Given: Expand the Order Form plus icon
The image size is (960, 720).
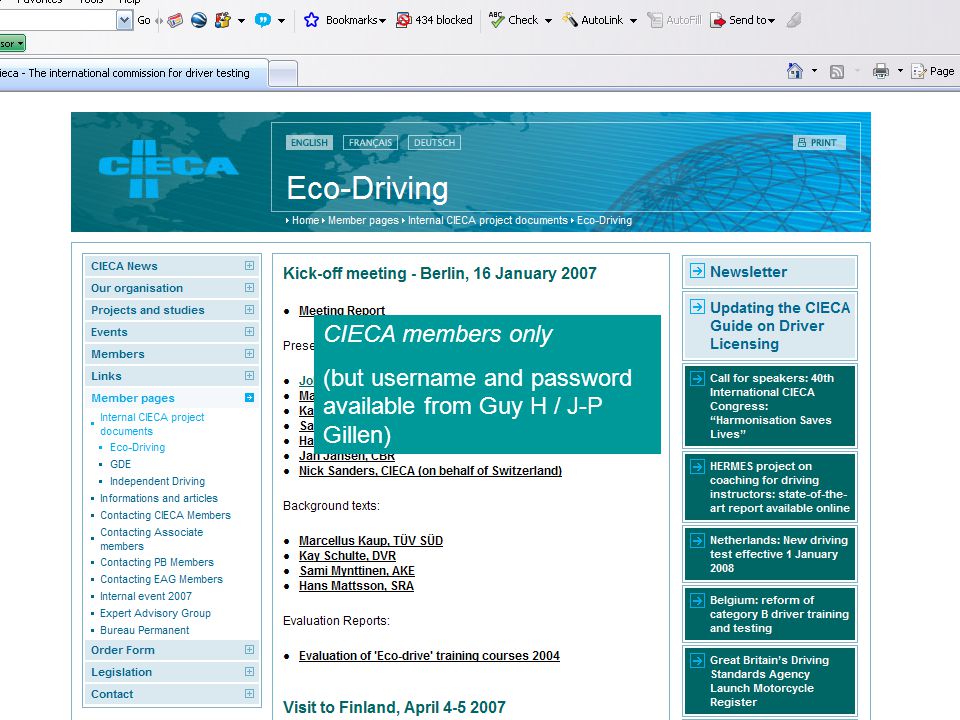Looking at the screenshot, I should click(249, 650).
